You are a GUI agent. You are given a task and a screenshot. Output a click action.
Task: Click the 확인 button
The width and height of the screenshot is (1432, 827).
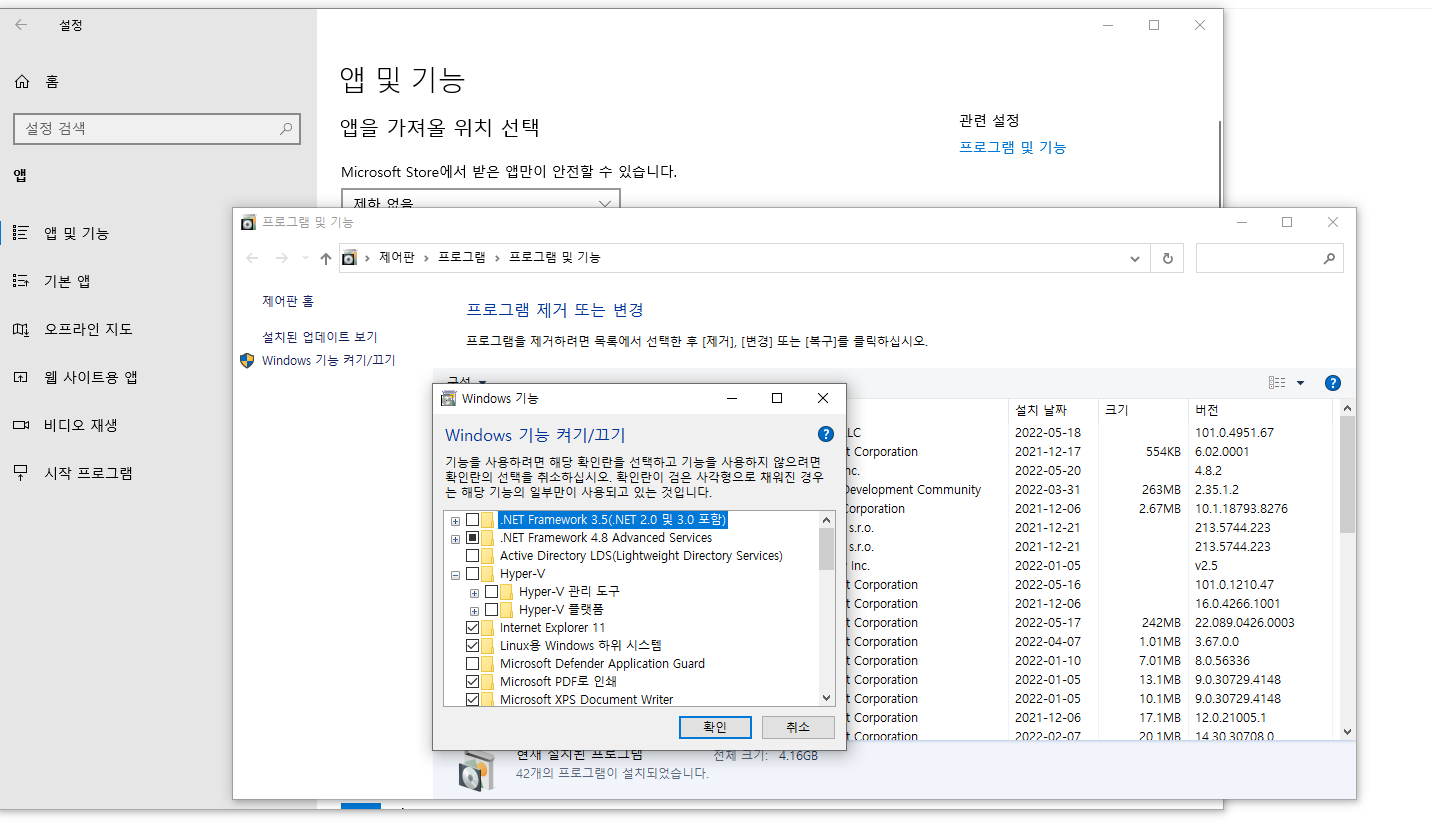click(715, 727)
